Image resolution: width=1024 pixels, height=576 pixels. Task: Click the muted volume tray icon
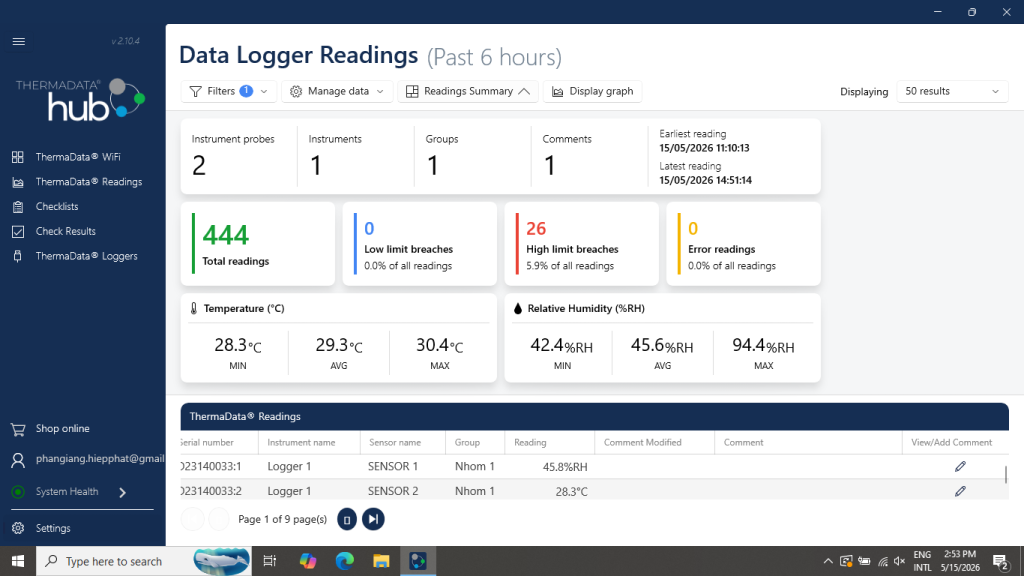coord(899,561)
